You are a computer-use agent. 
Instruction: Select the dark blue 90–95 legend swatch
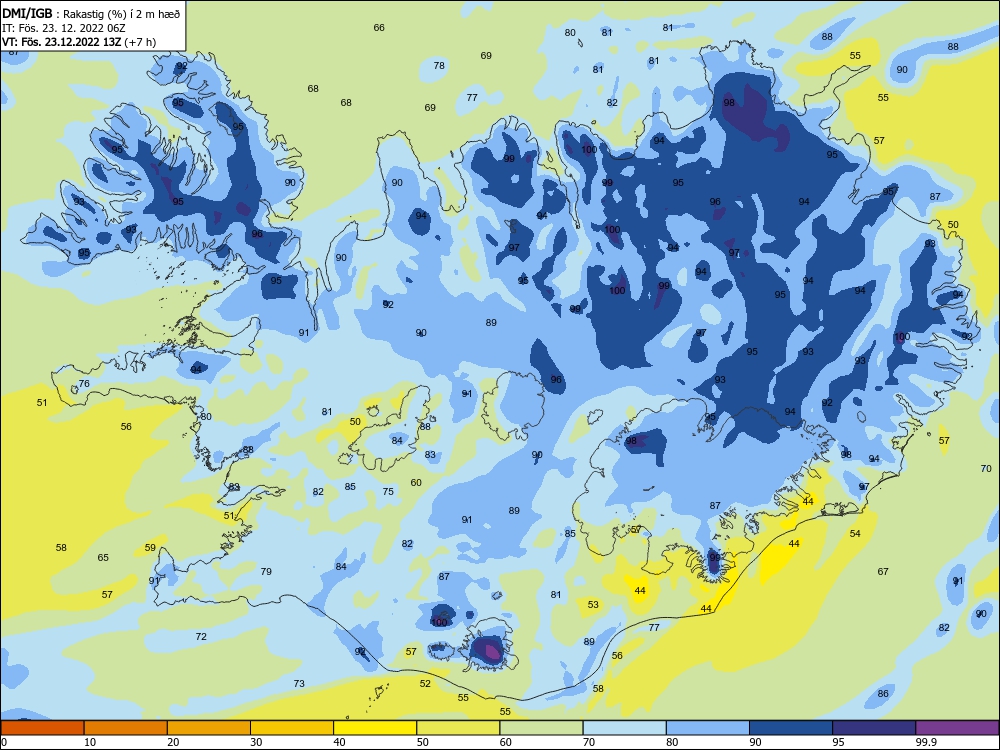791,728
